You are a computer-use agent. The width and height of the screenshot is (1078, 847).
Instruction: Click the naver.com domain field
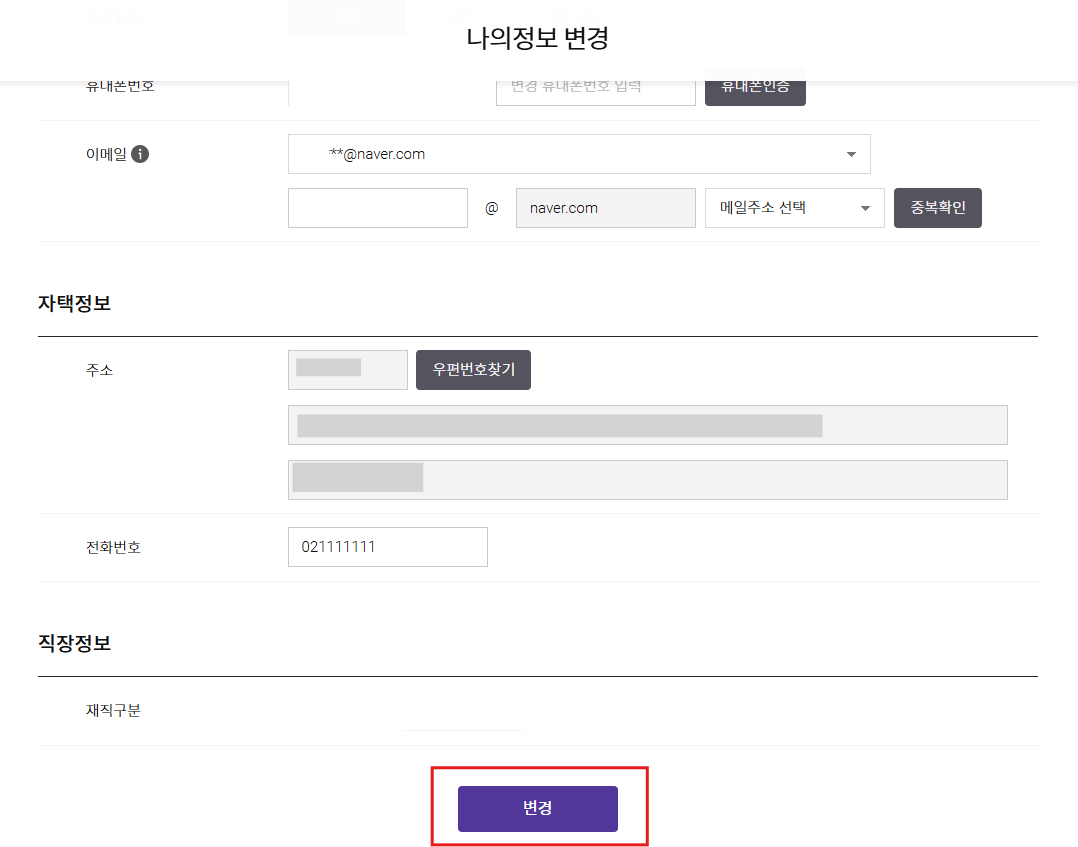[x=606, y=208]
